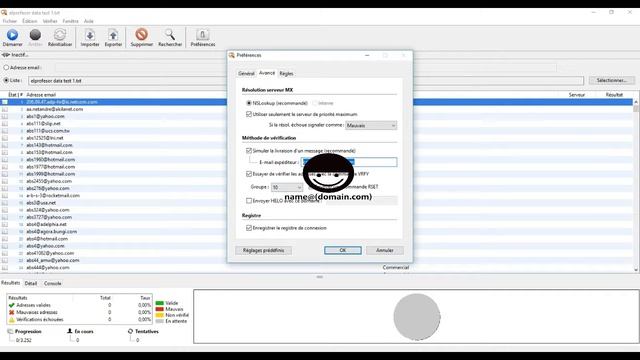The image size is (640, 360).
Task: Click the Réglages prédéfinis button
Action: point(263,250)
